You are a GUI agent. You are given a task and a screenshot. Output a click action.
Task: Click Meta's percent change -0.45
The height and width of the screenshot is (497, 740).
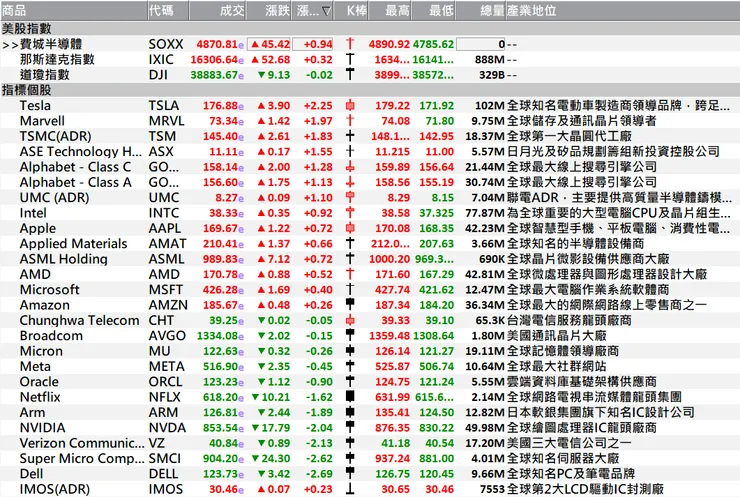(319, 366)
